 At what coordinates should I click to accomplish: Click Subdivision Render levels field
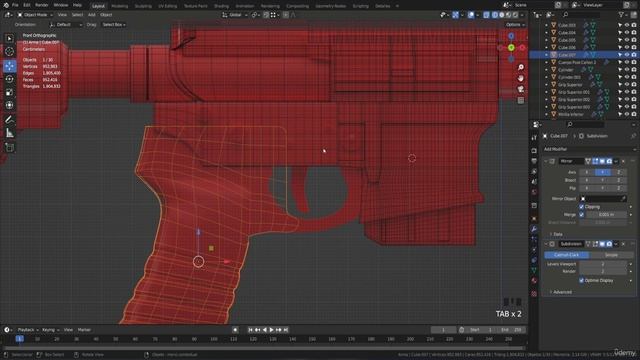(x=603, y=271)
